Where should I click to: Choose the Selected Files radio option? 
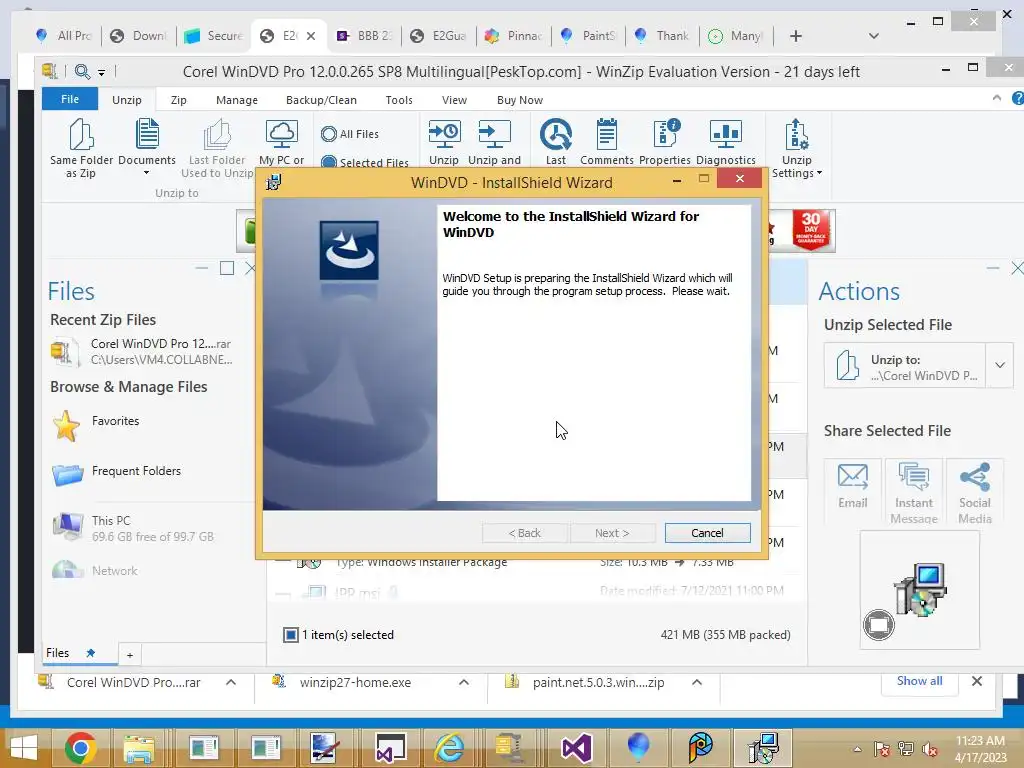click(364, 162)
